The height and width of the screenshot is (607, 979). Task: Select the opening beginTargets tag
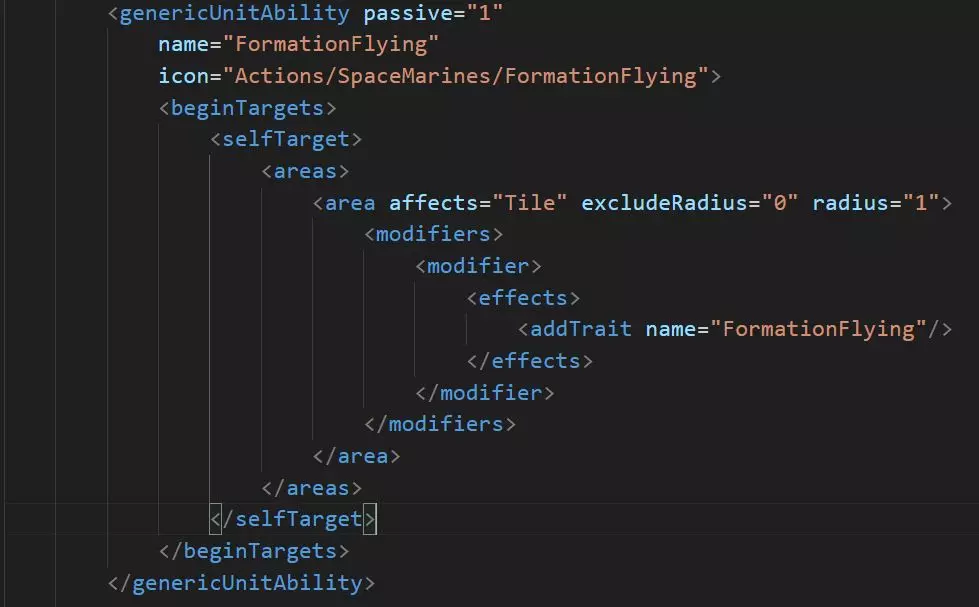point(247,109)
